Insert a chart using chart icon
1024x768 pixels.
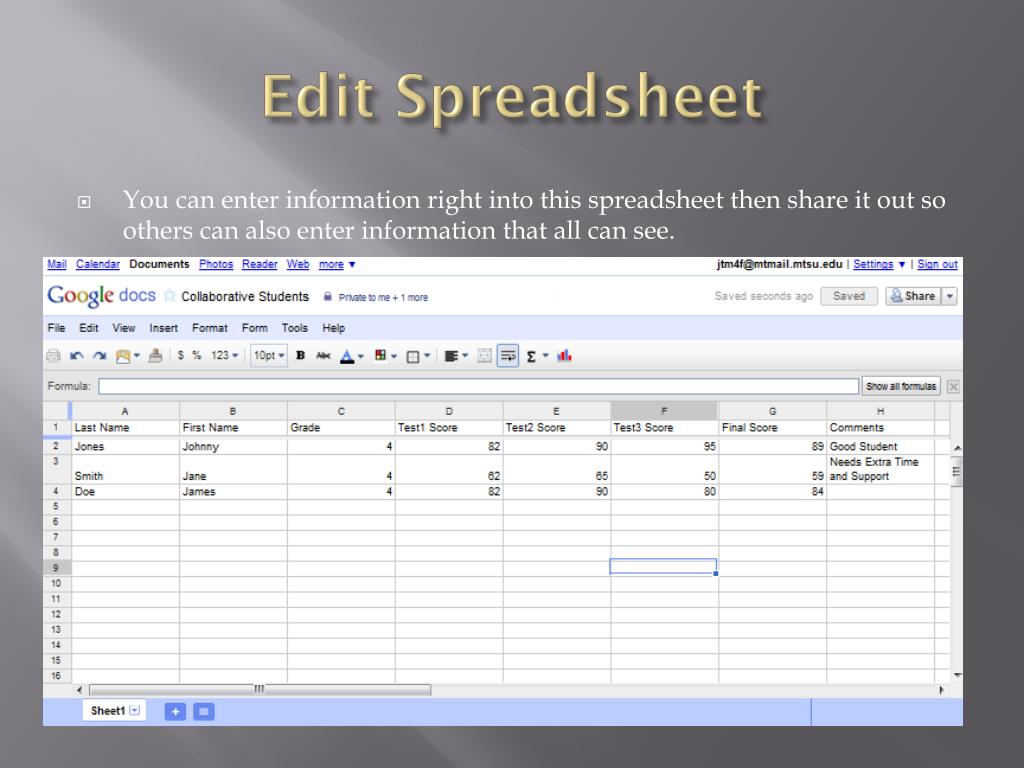point(564,356)
